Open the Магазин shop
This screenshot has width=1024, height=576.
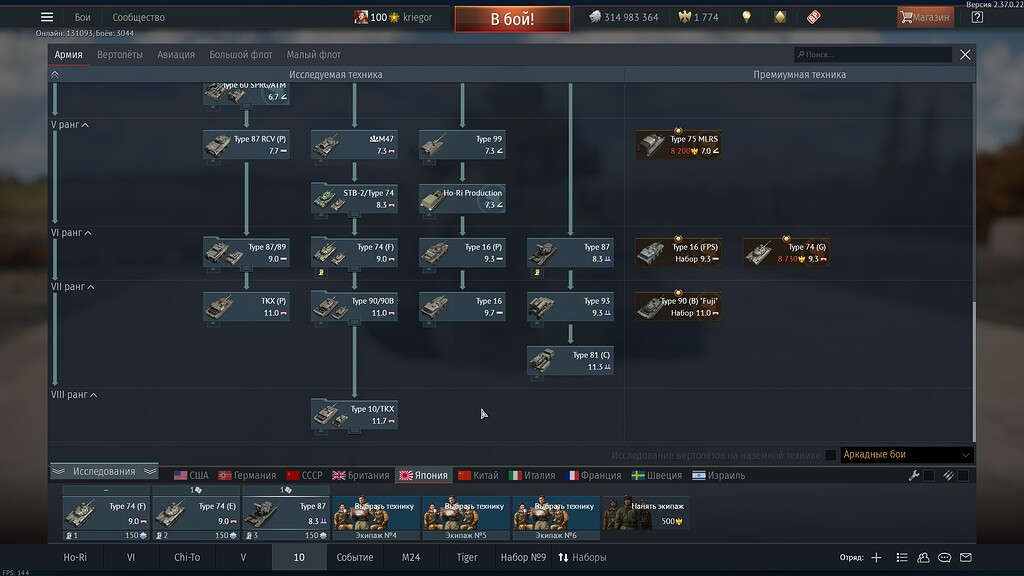[x=925, y=17]
